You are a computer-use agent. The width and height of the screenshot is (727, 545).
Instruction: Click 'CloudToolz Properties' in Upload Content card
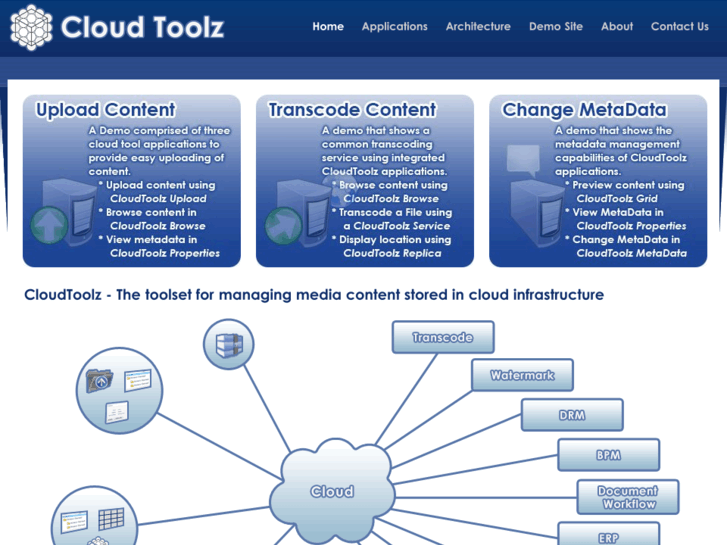(x=165, y=253)
